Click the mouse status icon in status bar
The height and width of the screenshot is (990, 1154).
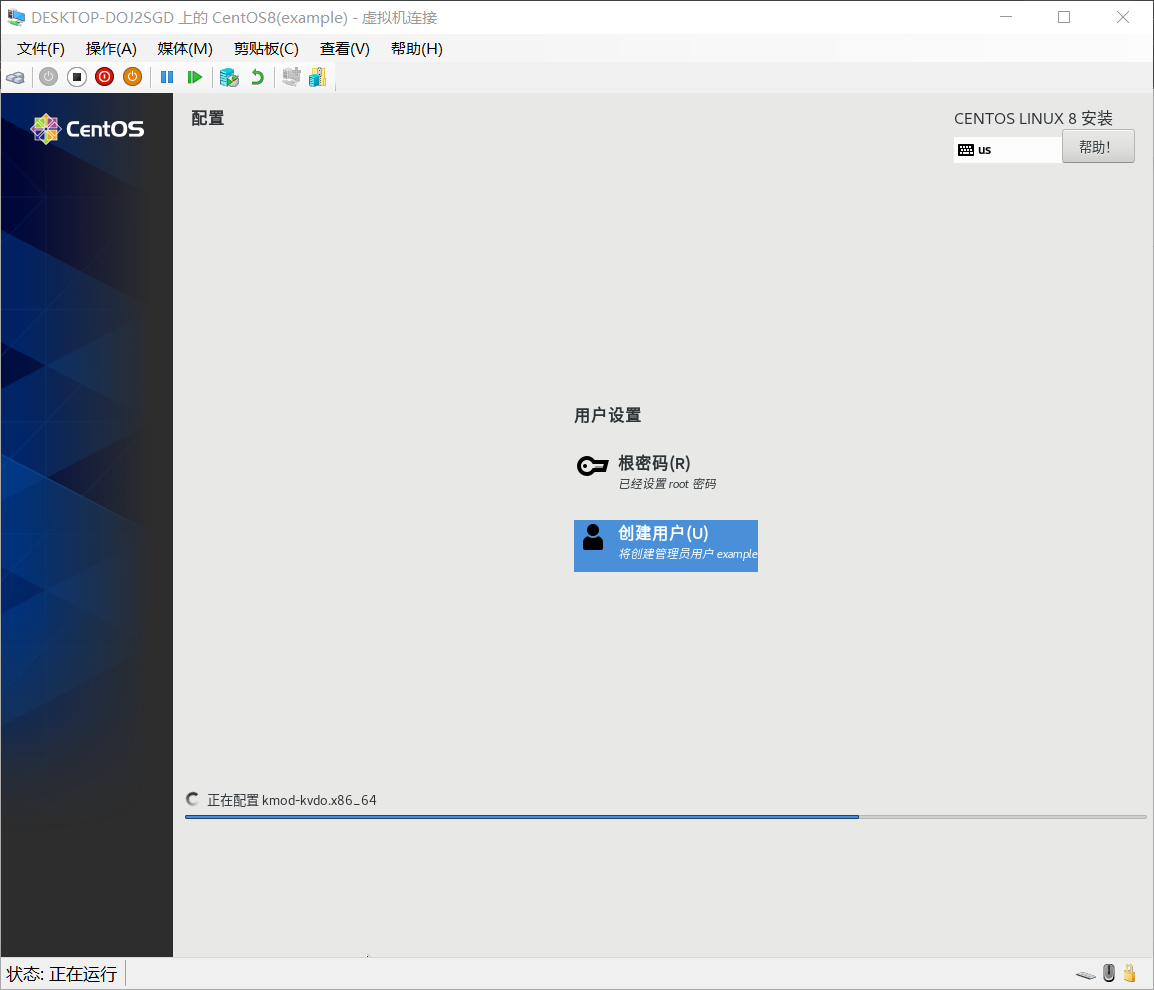1109,973
